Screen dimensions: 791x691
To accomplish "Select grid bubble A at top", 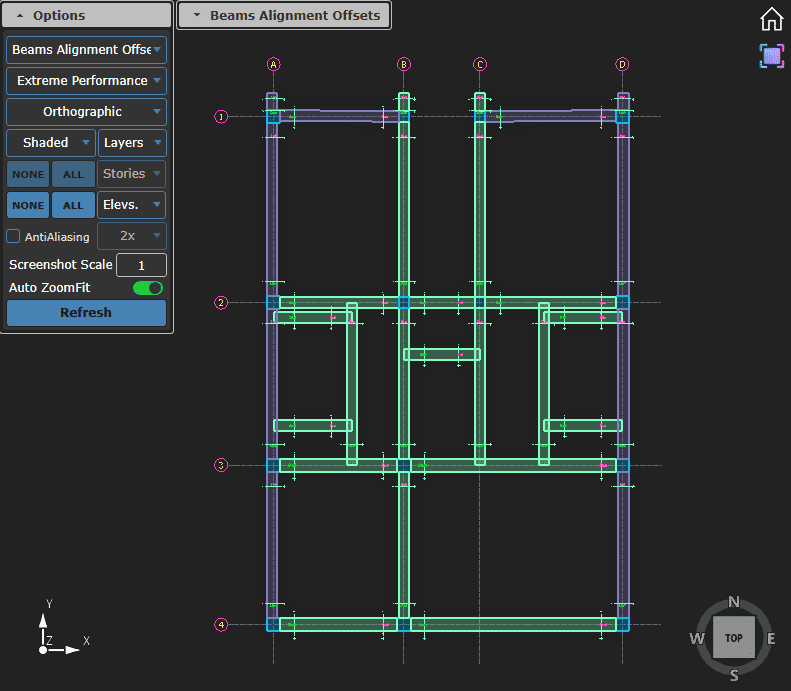I will coord(273,65).
